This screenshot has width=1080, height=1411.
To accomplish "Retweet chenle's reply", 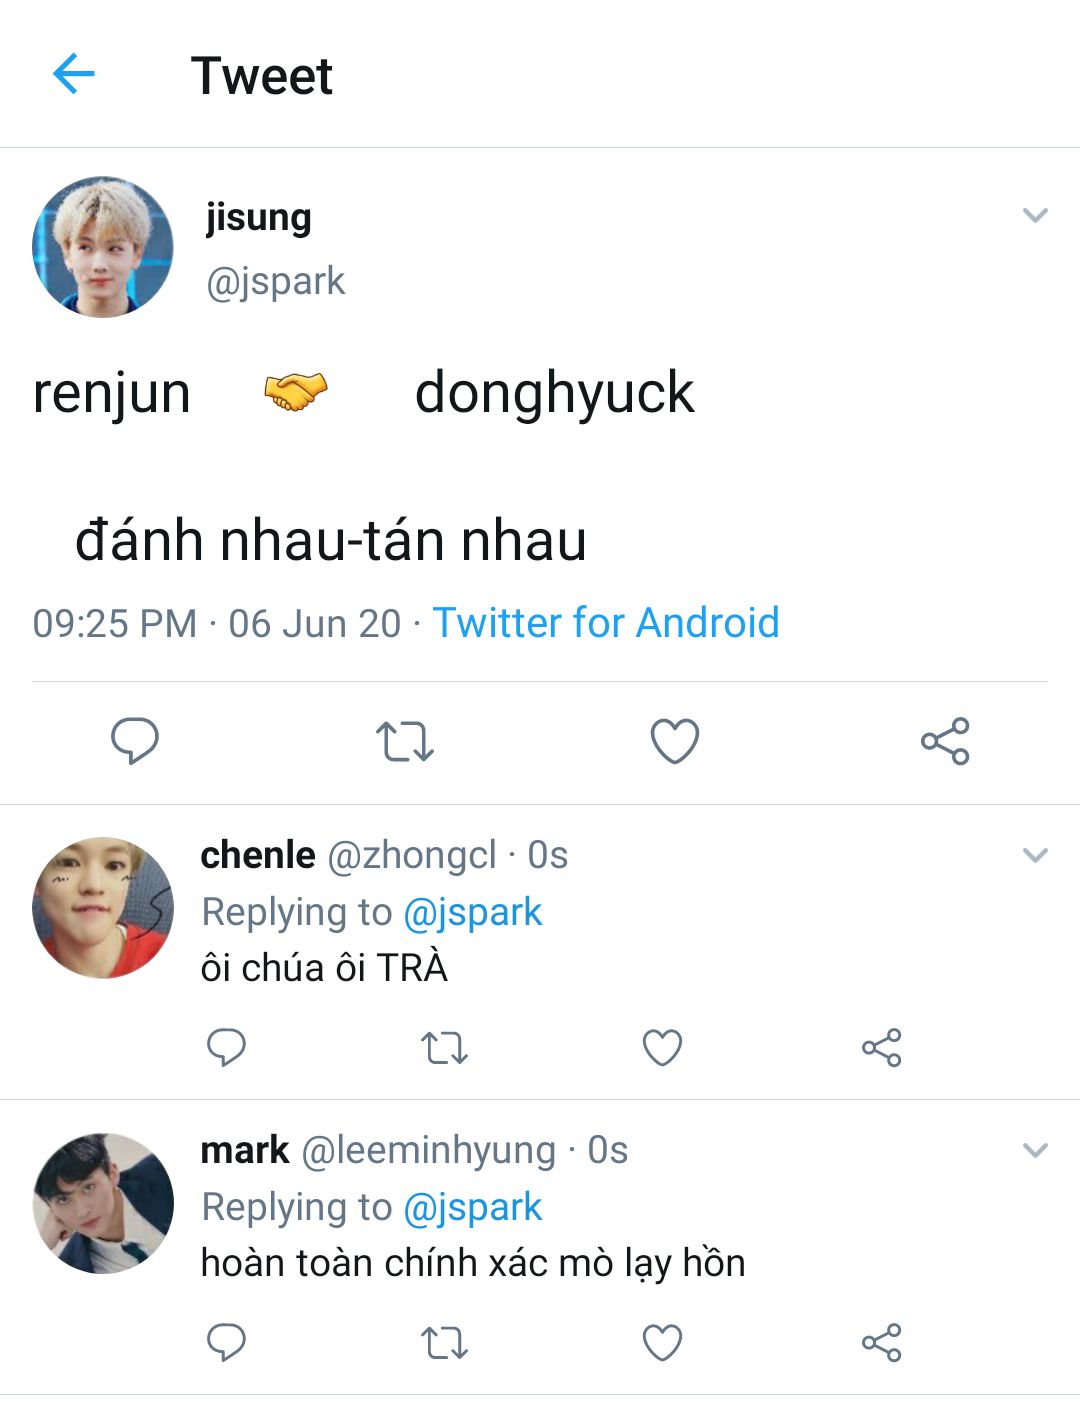I will (444, 1048).
